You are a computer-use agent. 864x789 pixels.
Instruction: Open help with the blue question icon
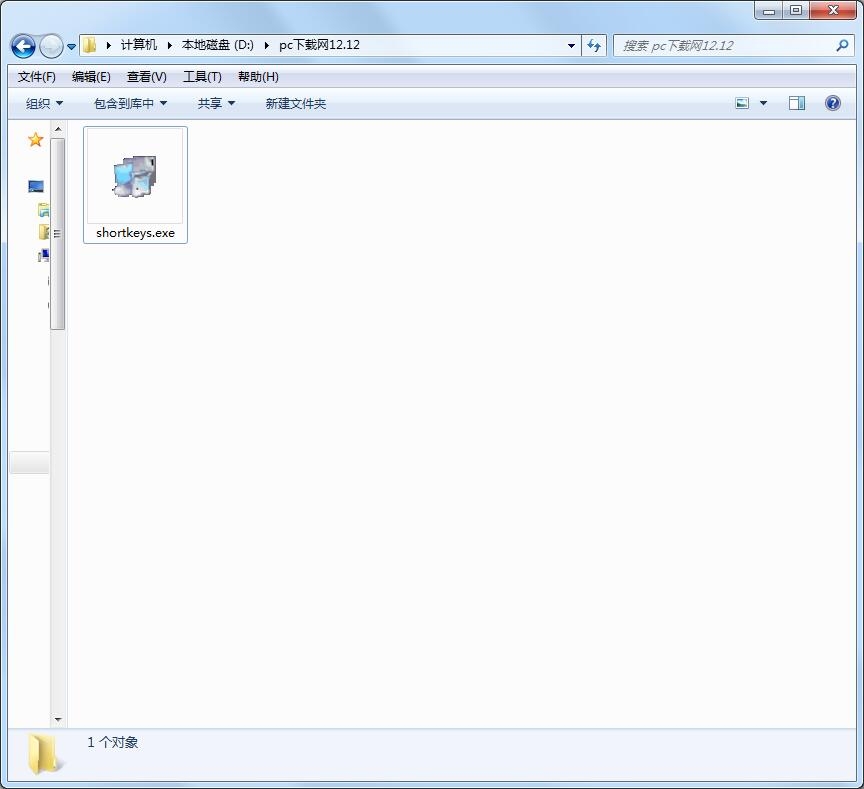(x=833, y=102)
